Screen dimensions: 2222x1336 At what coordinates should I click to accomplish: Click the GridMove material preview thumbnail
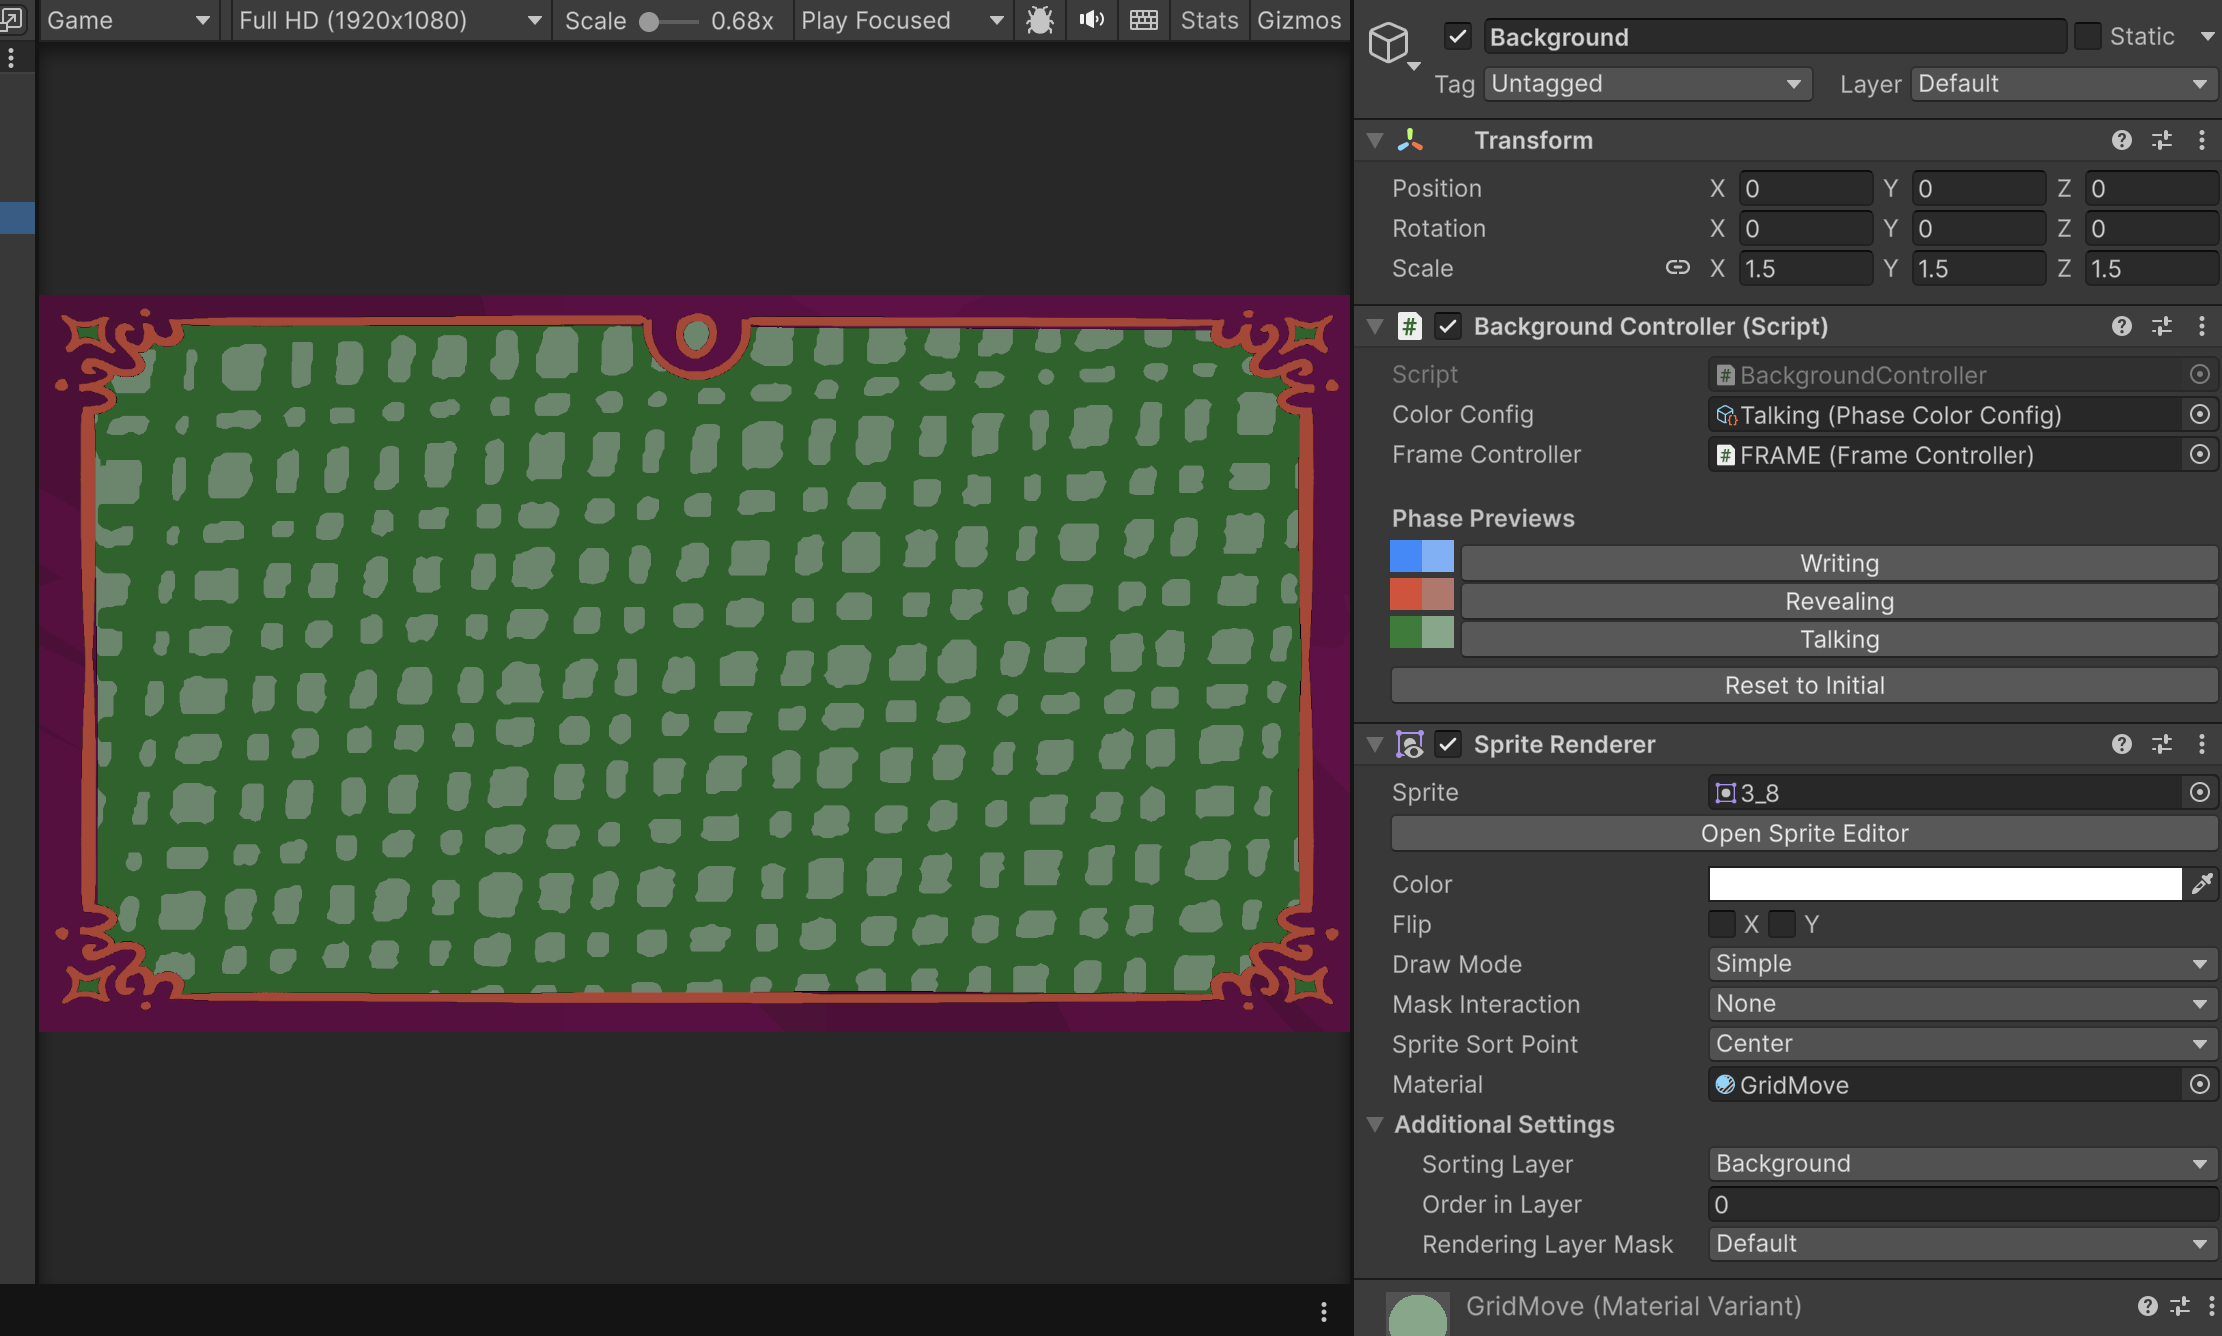pyautogui.click(x=1417, y=1314)
